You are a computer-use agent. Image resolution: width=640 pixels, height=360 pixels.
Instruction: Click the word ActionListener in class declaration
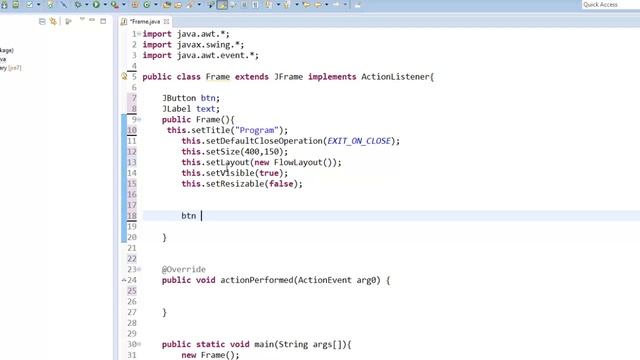(x=395, y=77)
